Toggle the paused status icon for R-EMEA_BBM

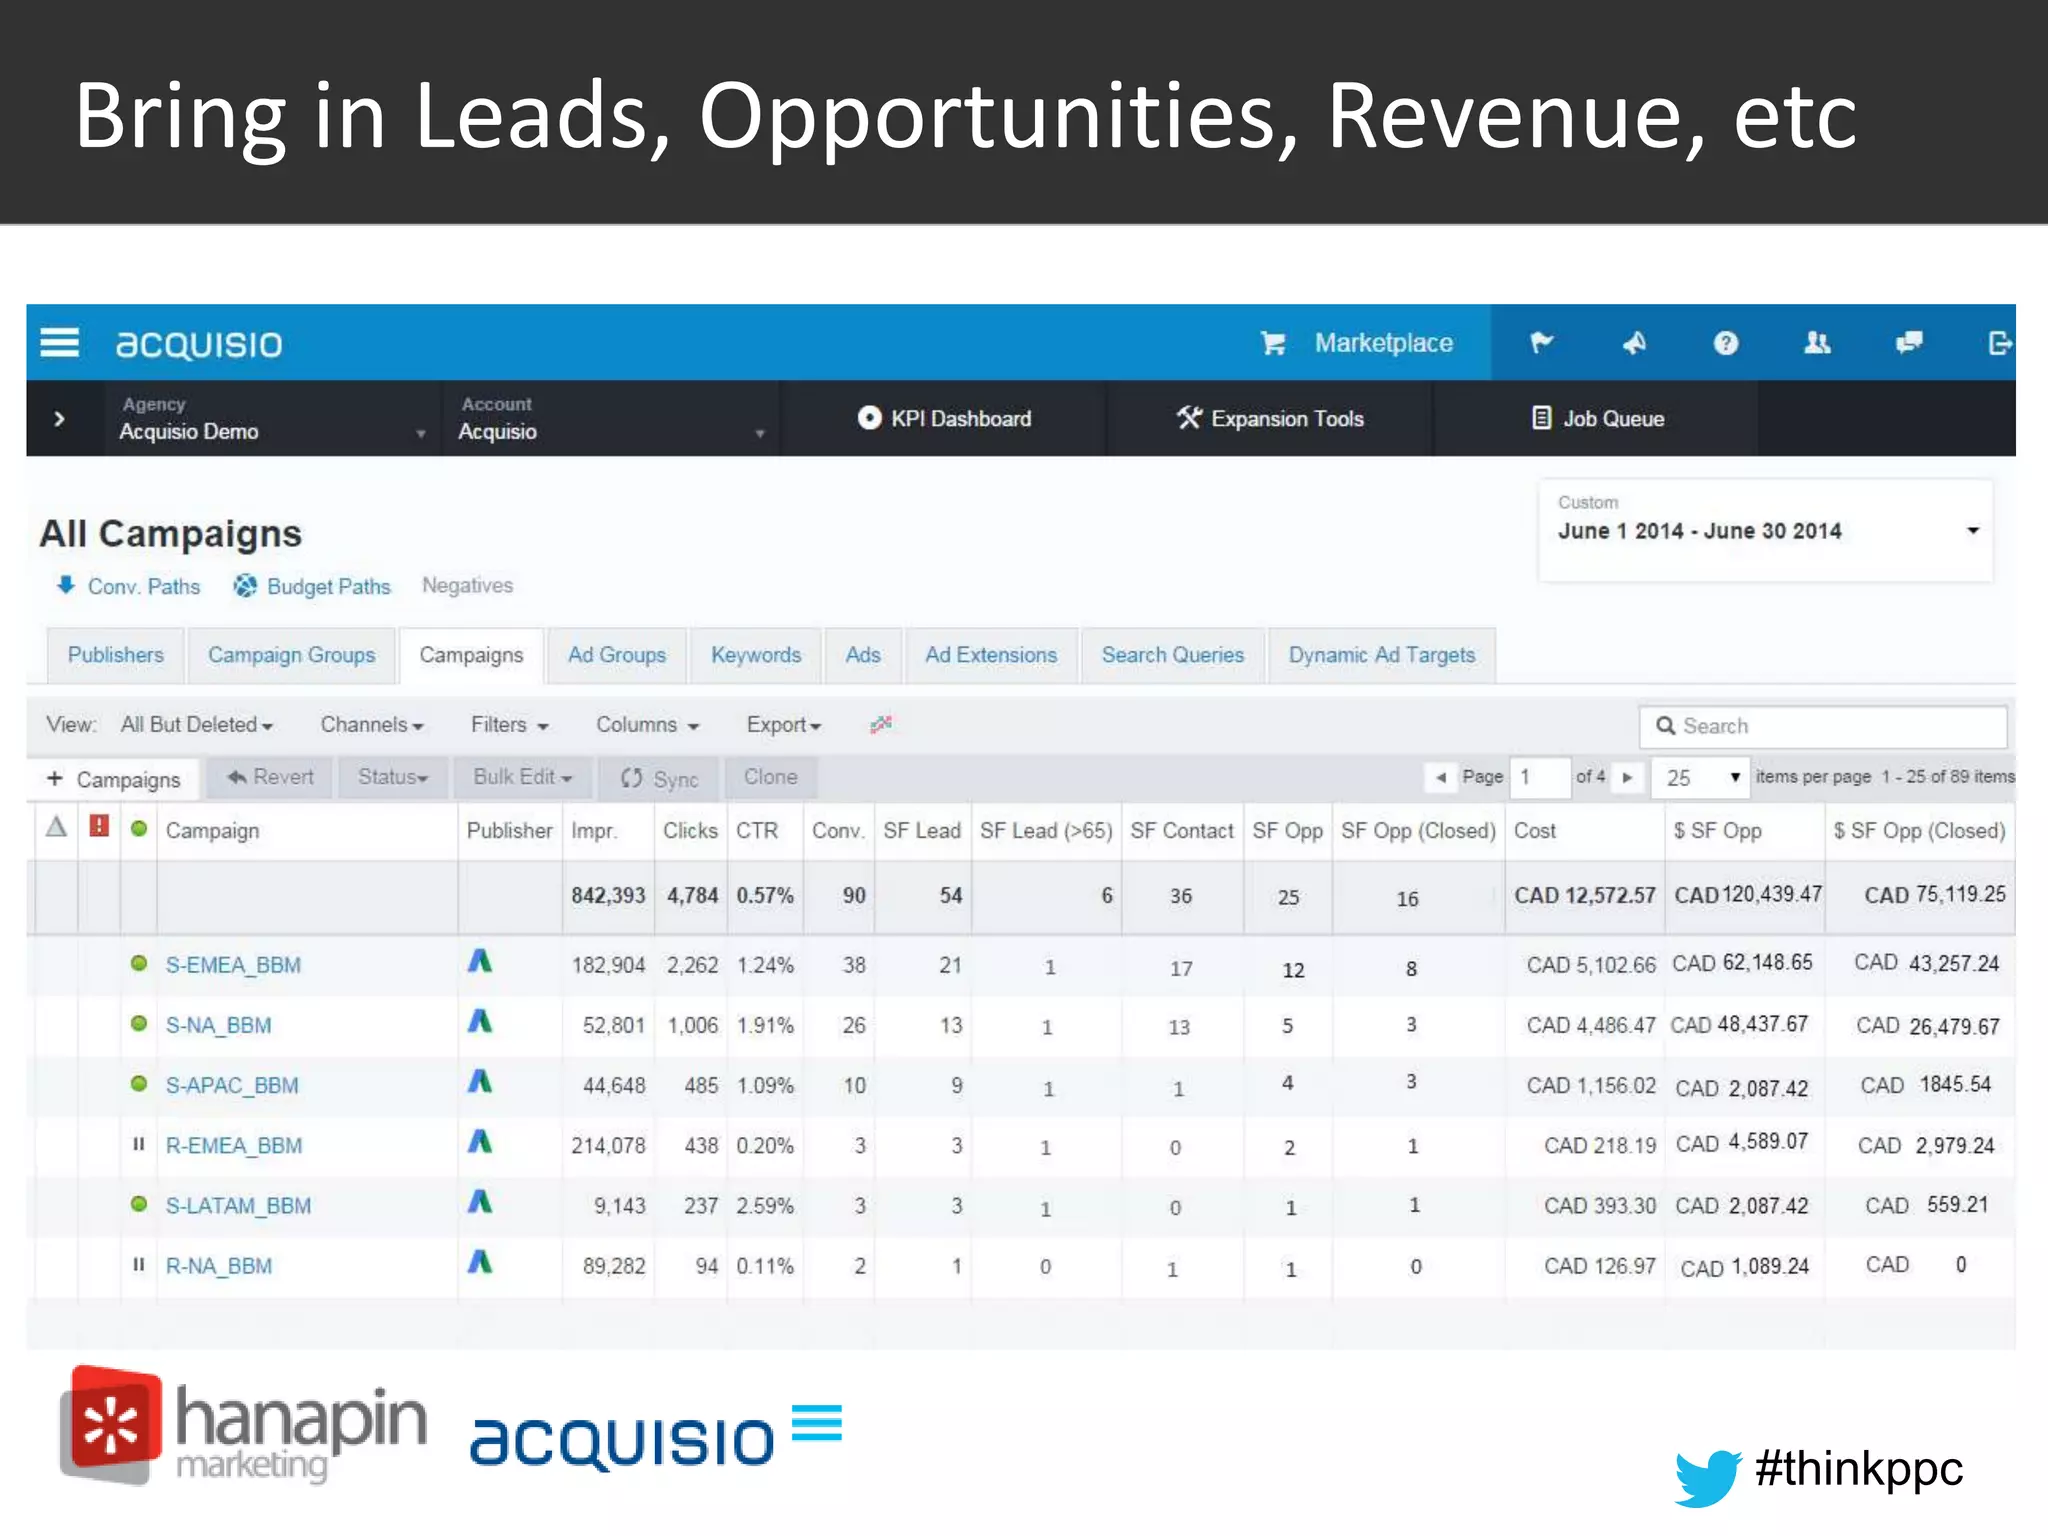click(139, 1144)
